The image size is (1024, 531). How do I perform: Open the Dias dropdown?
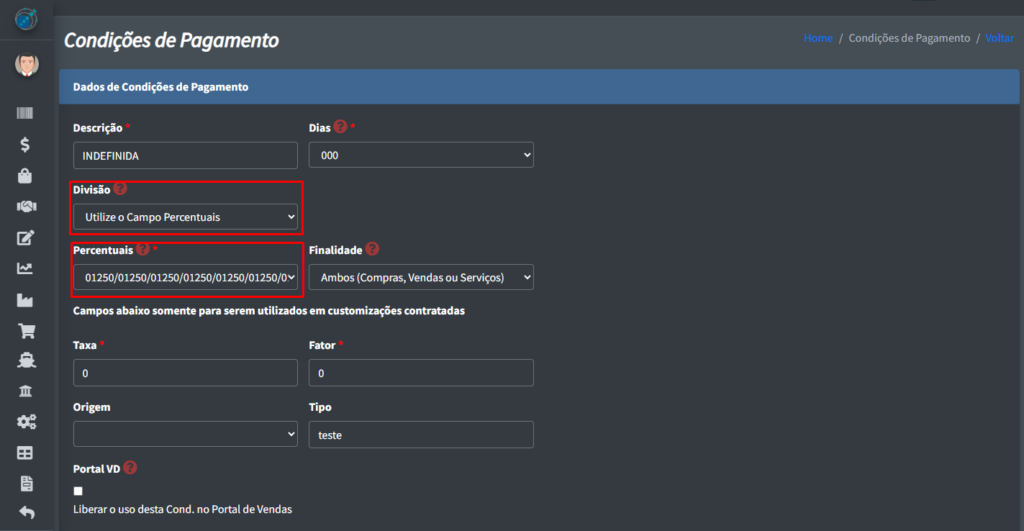tap(421, 155)
